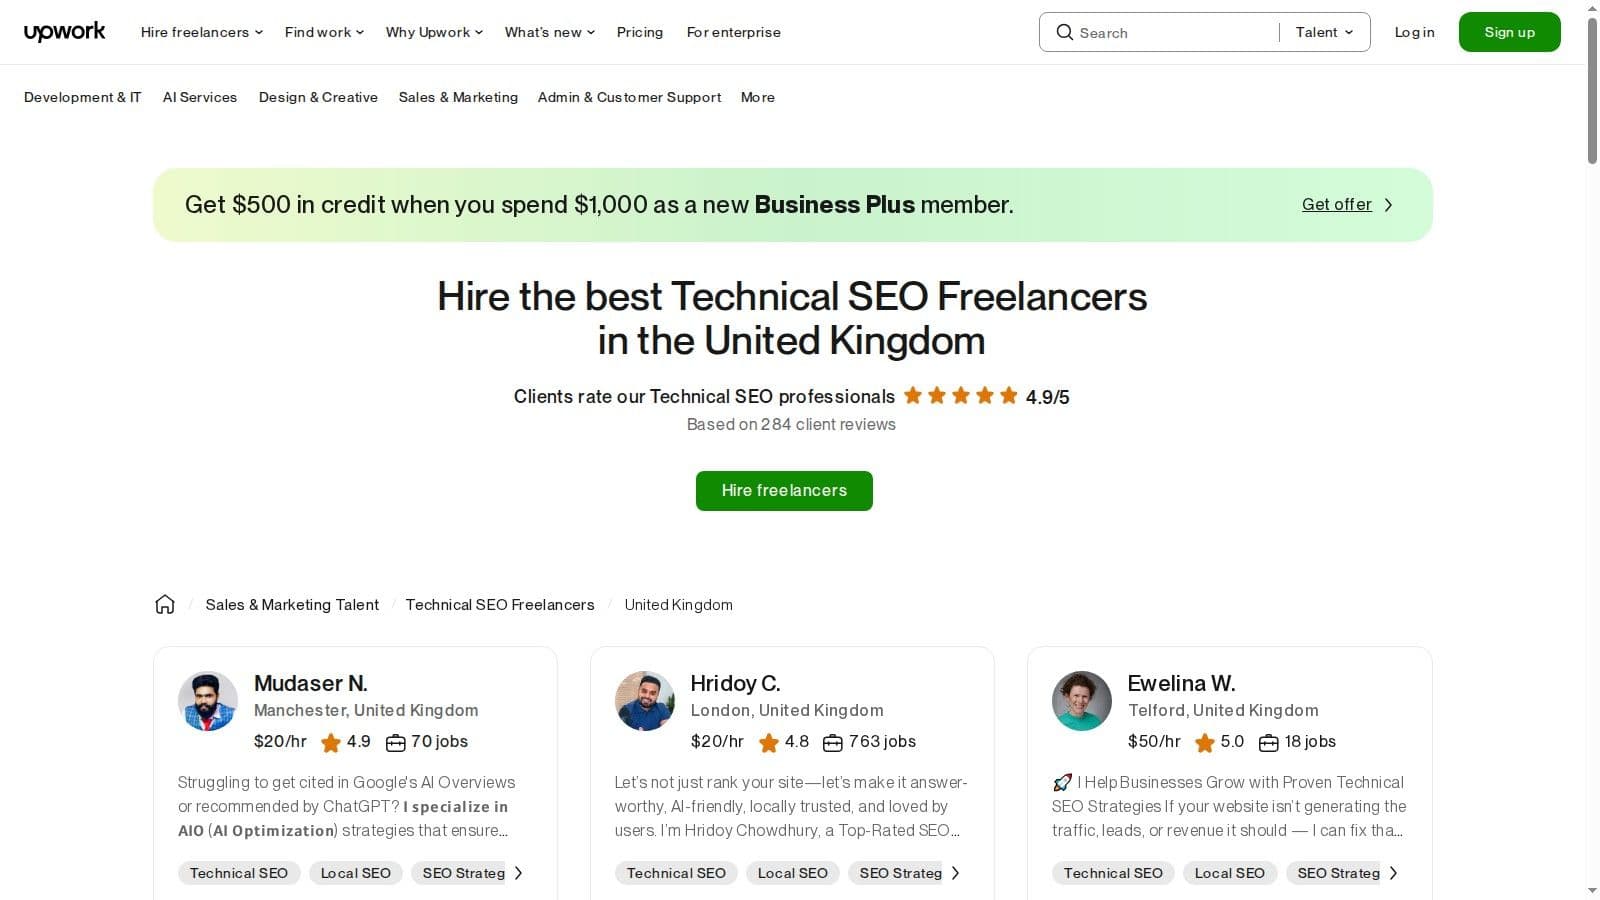Click the green Hire freelancers button
The image size is (1600, 900).
click(x=784, y=490)
